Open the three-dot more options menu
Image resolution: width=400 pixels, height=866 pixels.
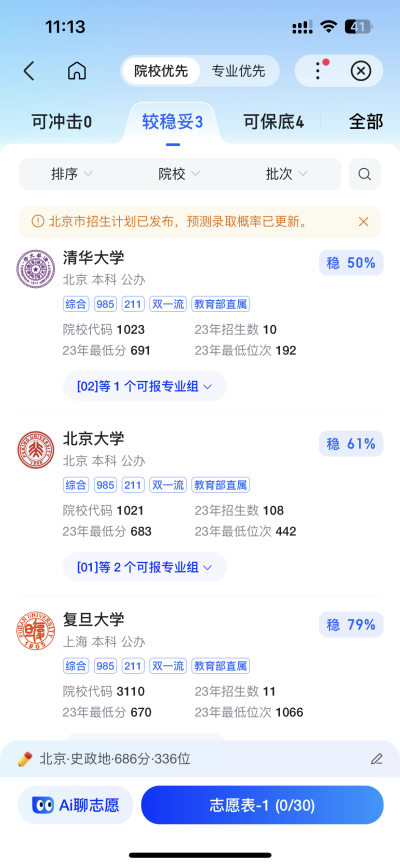[x=318, y=71]
